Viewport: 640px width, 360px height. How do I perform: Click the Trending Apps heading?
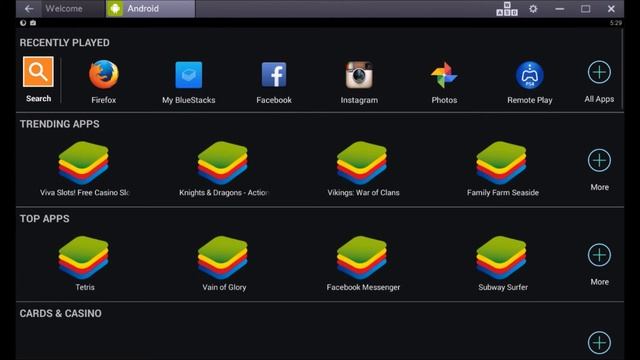(x=60, y=124)
